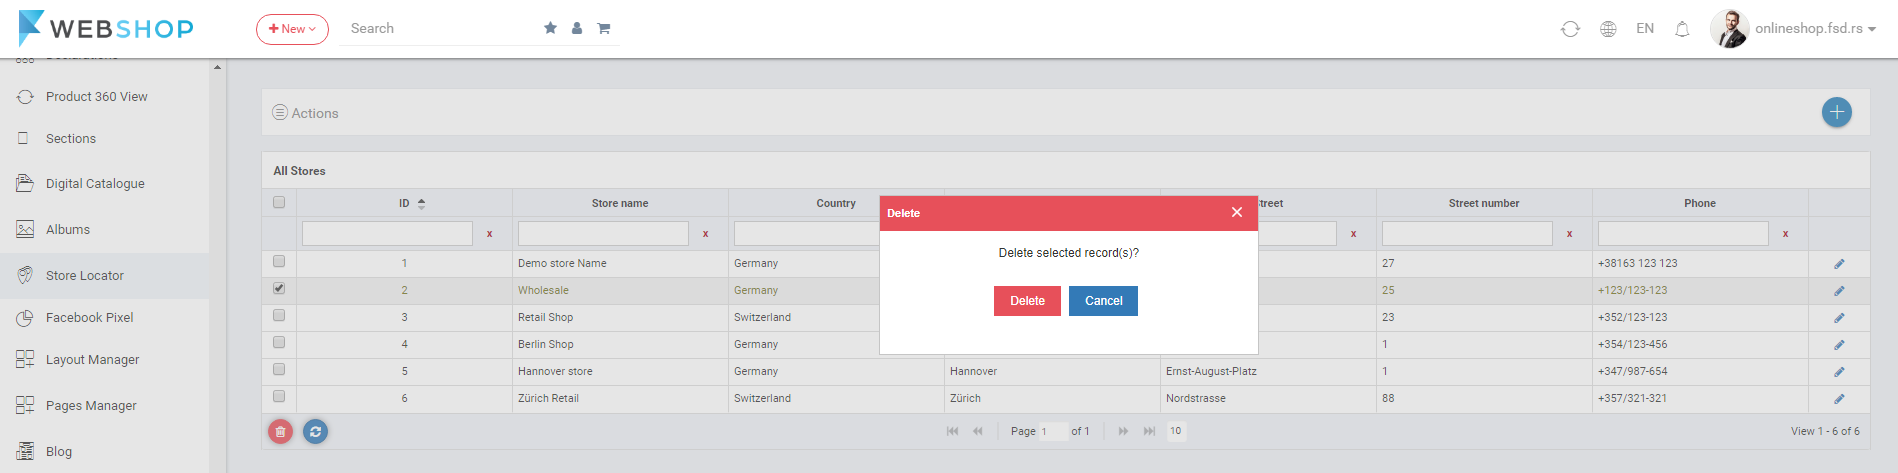Click the Search field in header
Image resolution: width=1898 pixels, height=473 pixels.
click(440, 29)
